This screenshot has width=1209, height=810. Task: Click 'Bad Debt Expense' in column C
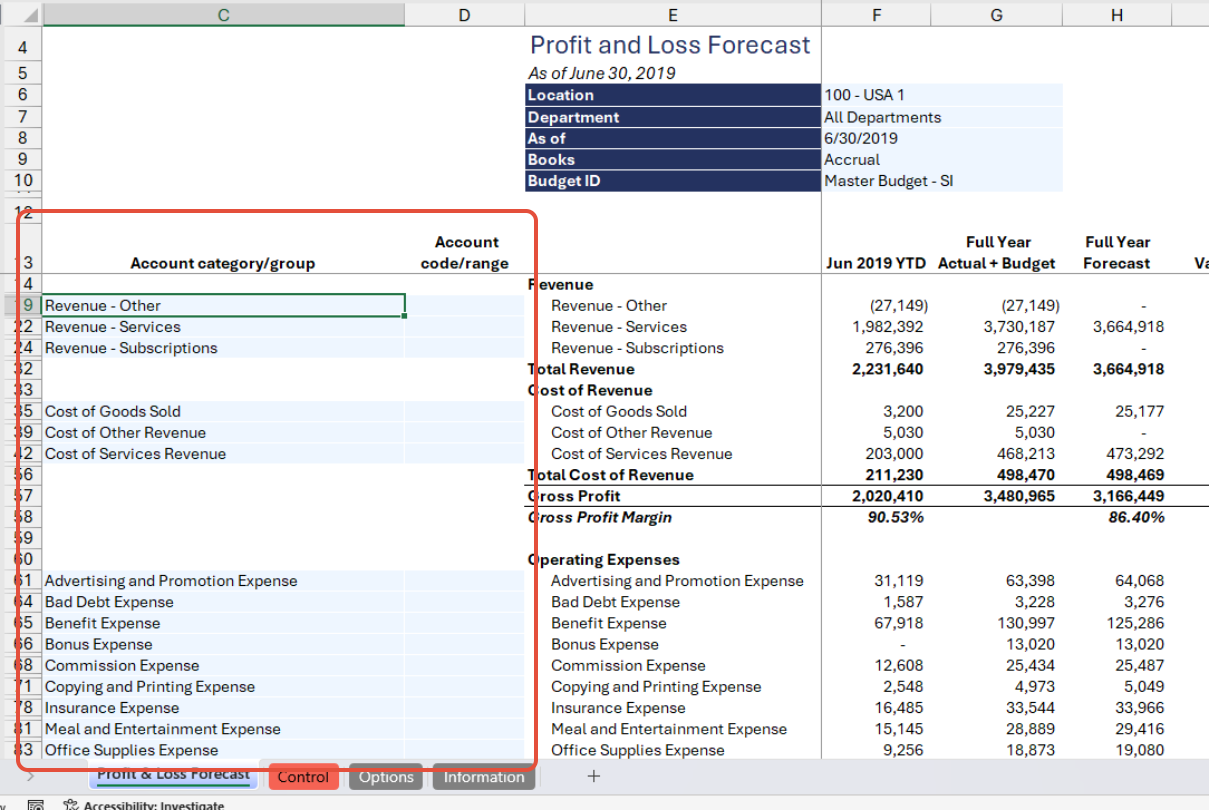(223, 602)
